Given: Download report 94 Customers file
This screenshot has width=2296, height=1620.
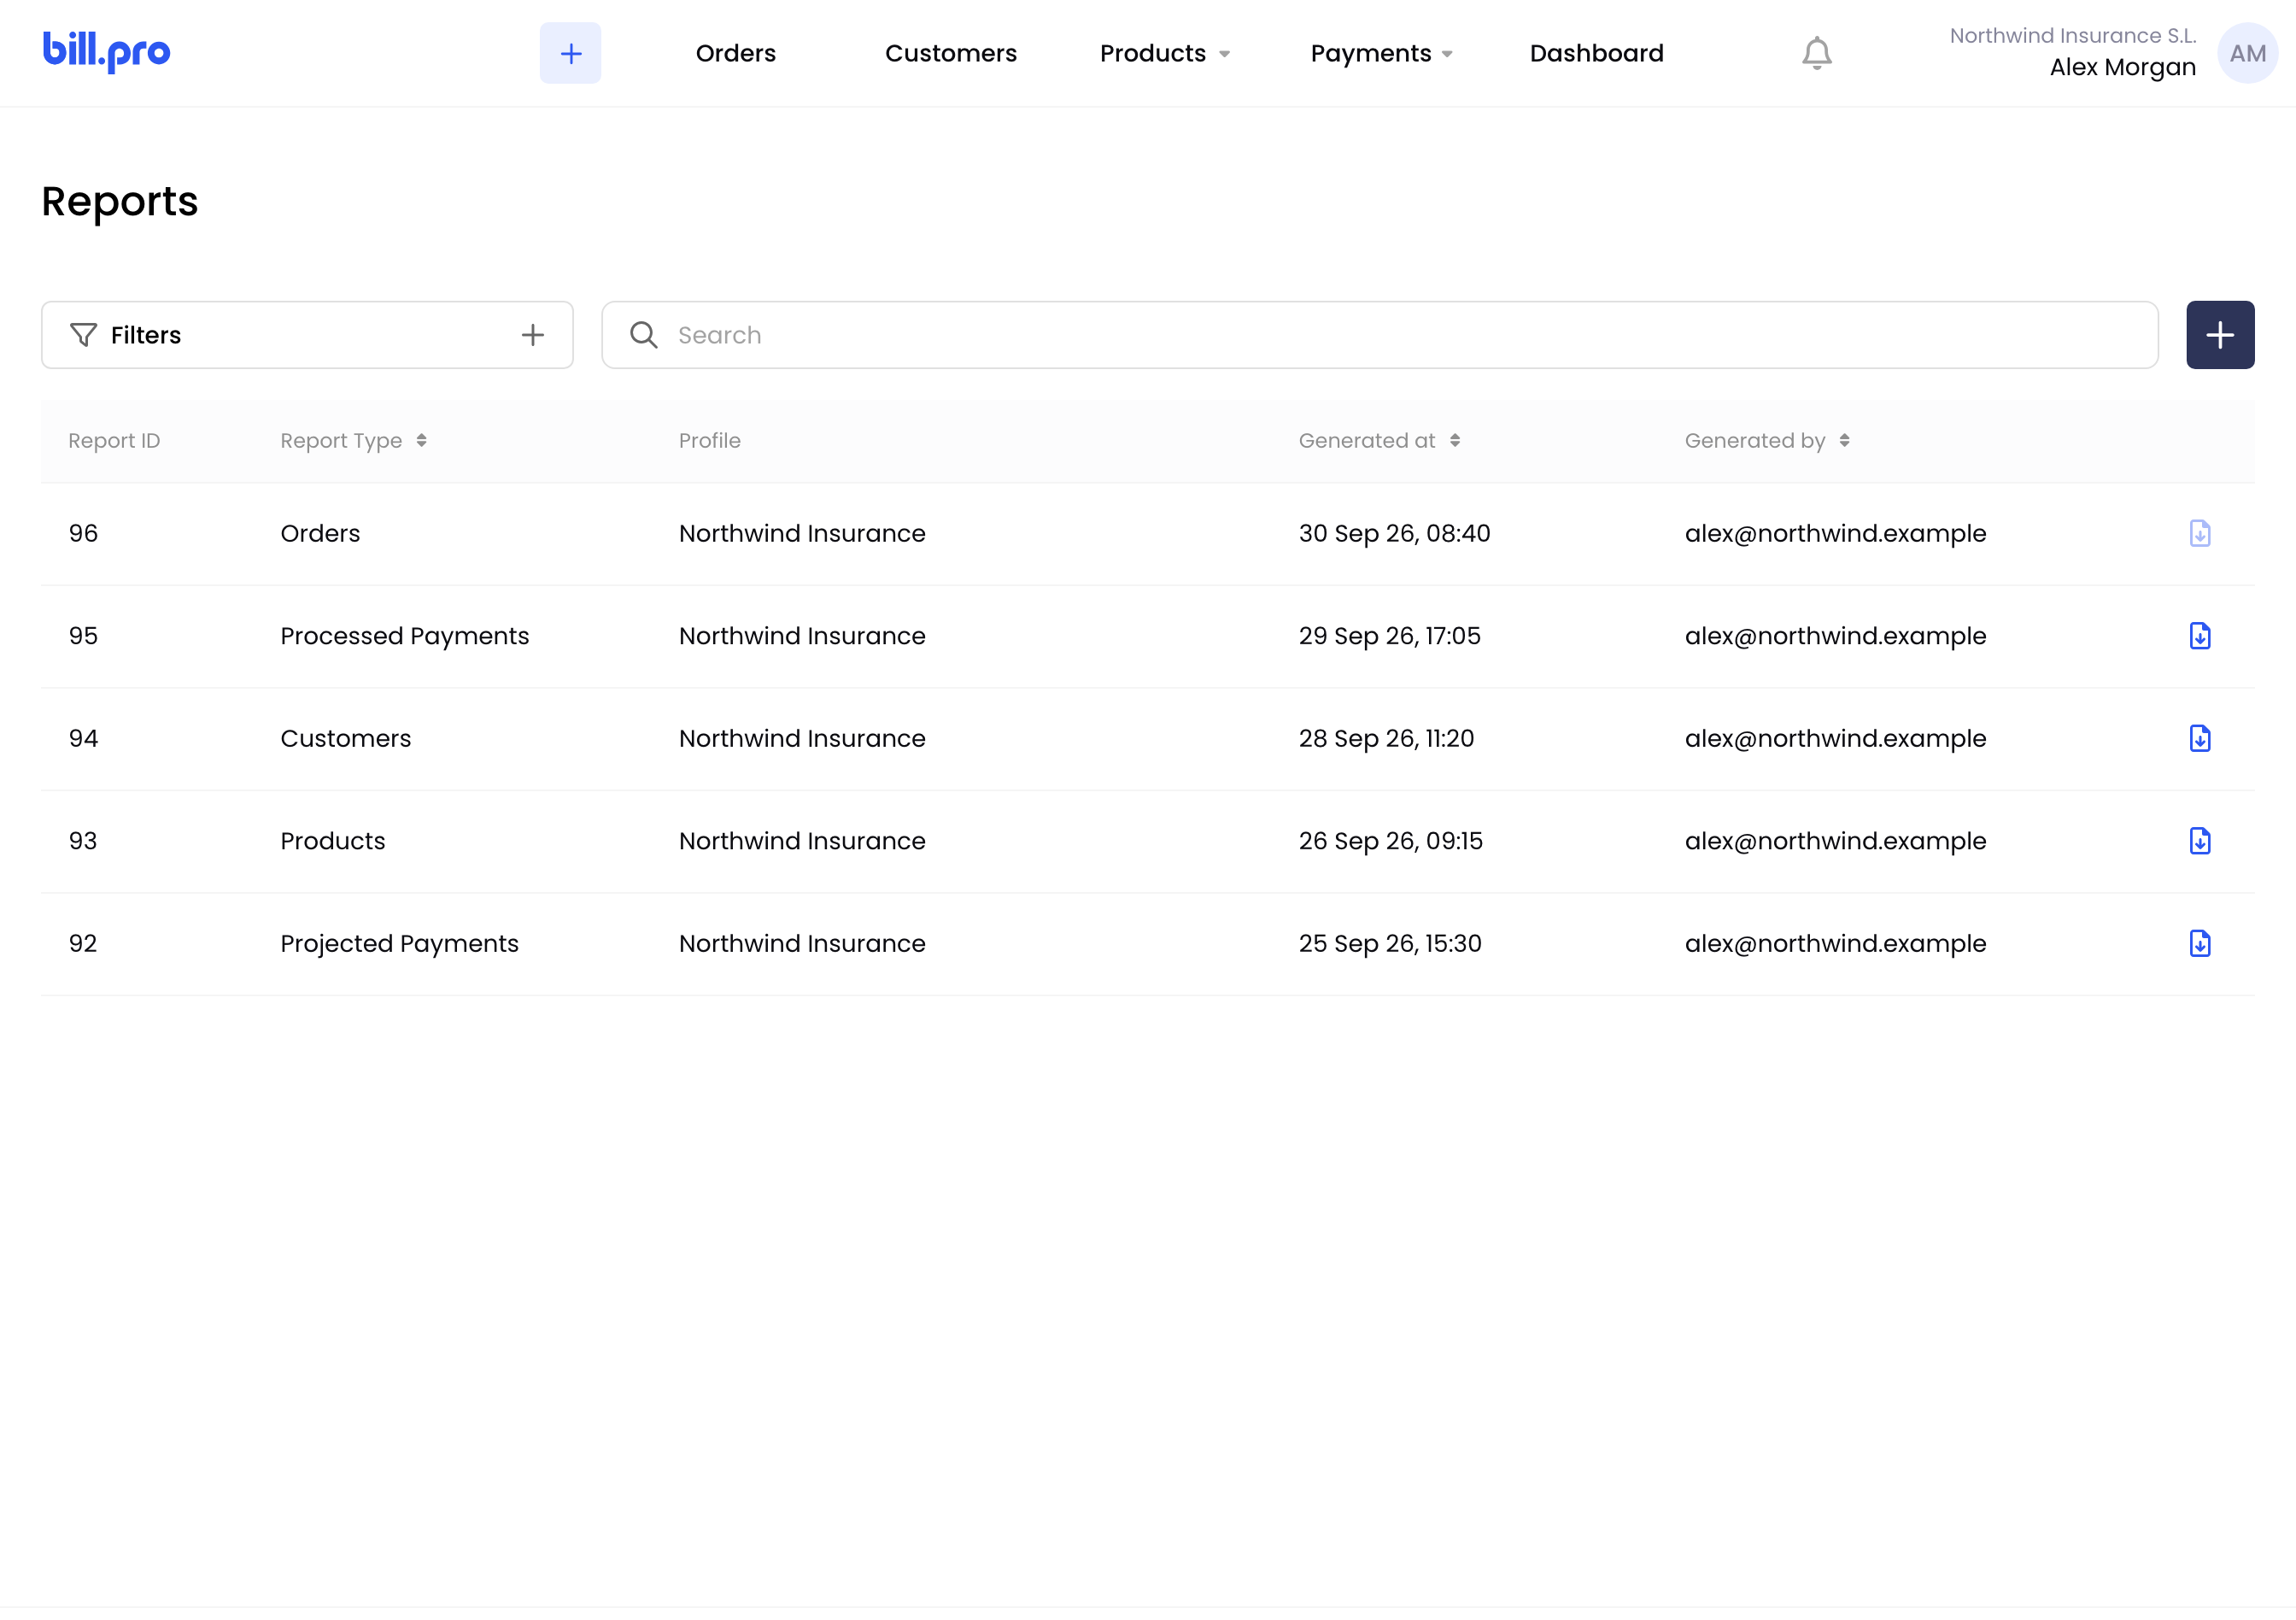Looking at the screenshot, I should [x=2199, y=738].
